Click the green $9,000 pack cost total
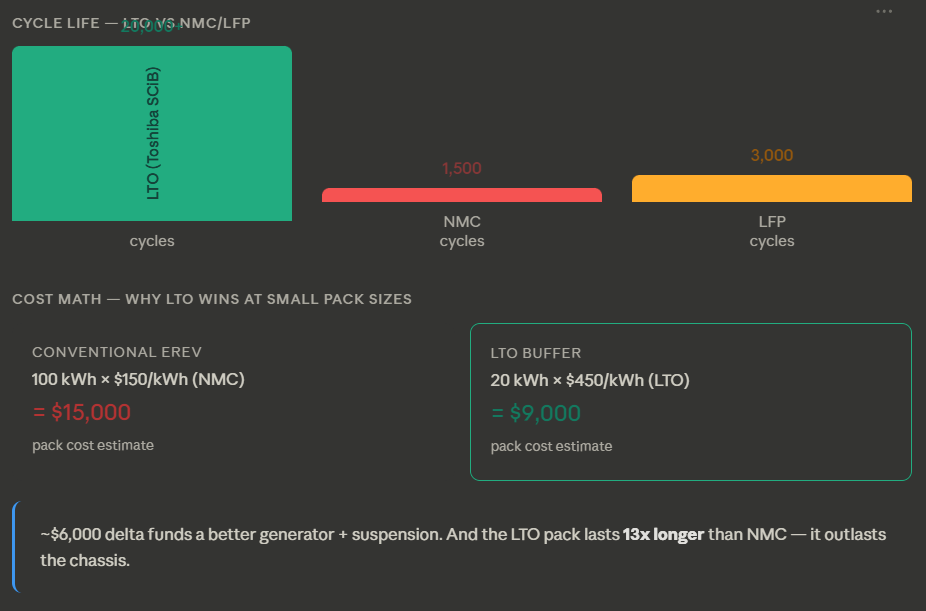Screen dimensions: 926x611 [536, 413]
